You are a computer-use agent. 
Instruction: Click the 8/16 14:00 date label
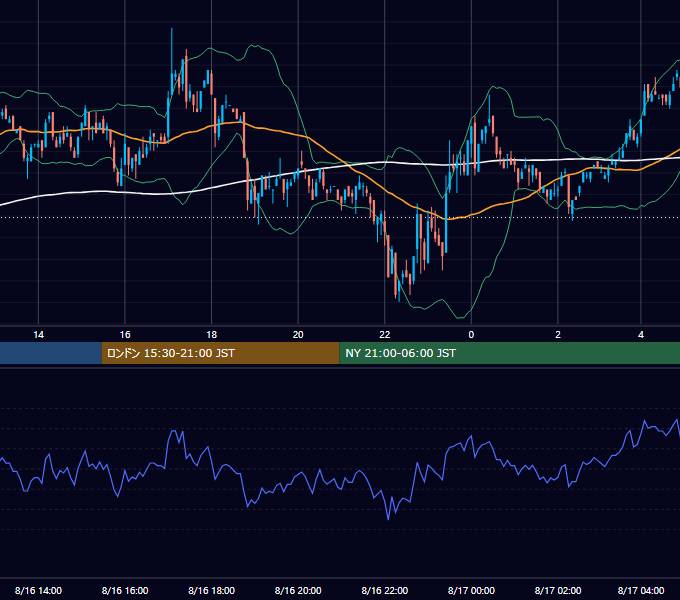click(38, 590)
